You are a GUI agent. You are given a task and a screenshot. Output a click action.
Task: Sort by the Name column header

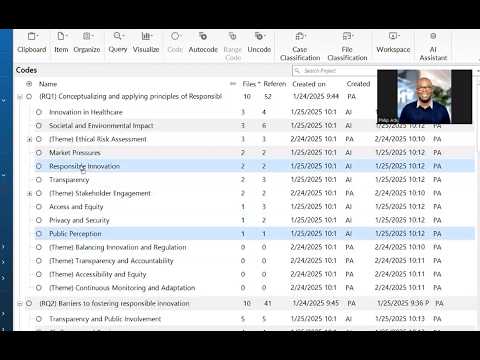pyautogui.click(x=48, y=84)
